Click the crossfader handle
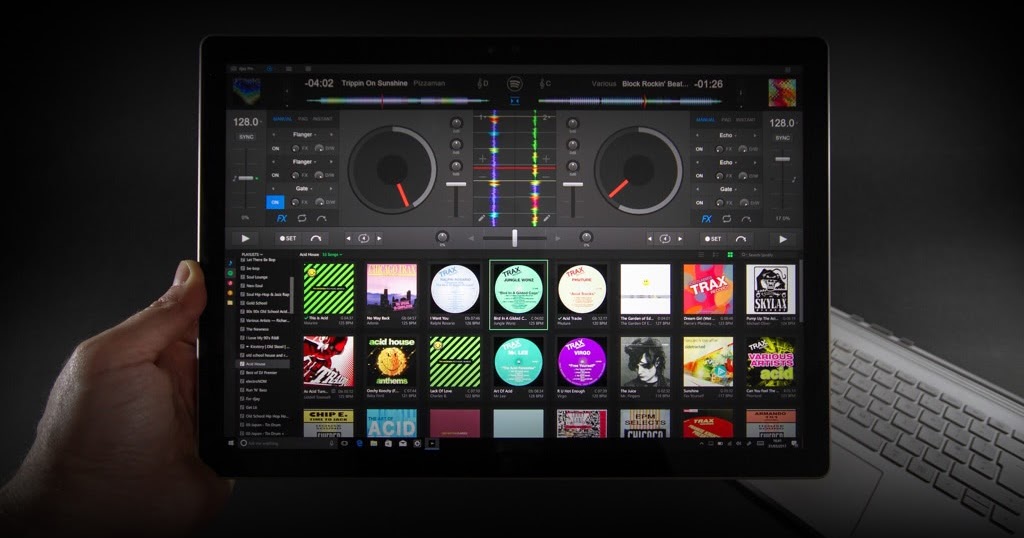The image size is (1024, 538). (515, 238)
